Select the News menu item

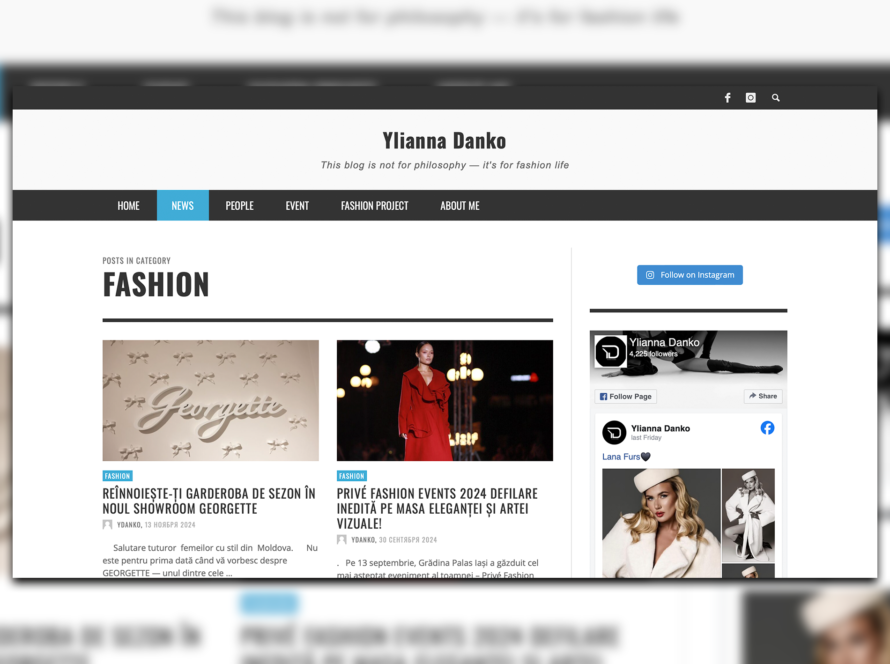[x=182, y=206]
